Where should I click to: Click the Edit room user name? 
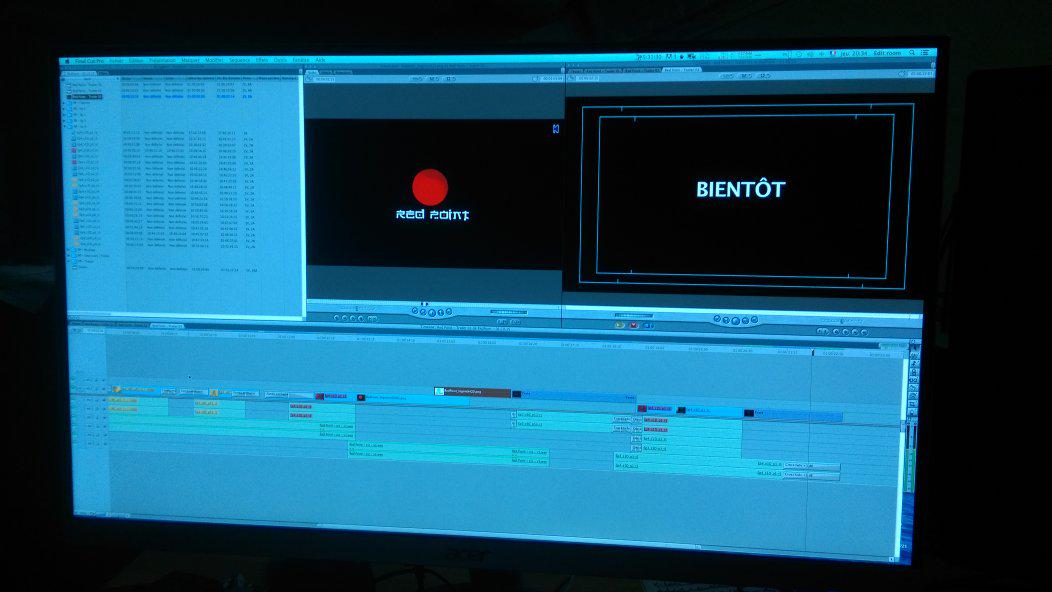click(x=888, y=52)
